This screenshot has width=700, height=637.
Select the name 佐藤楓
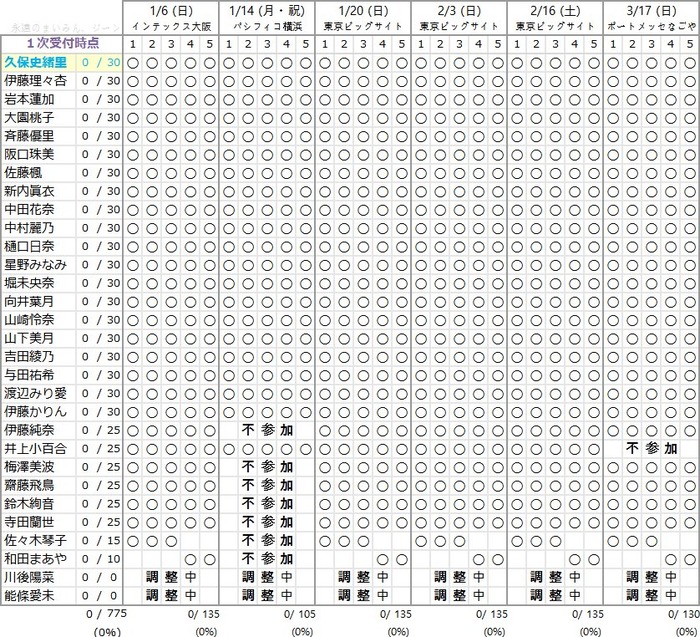click(x=23, y=173)
